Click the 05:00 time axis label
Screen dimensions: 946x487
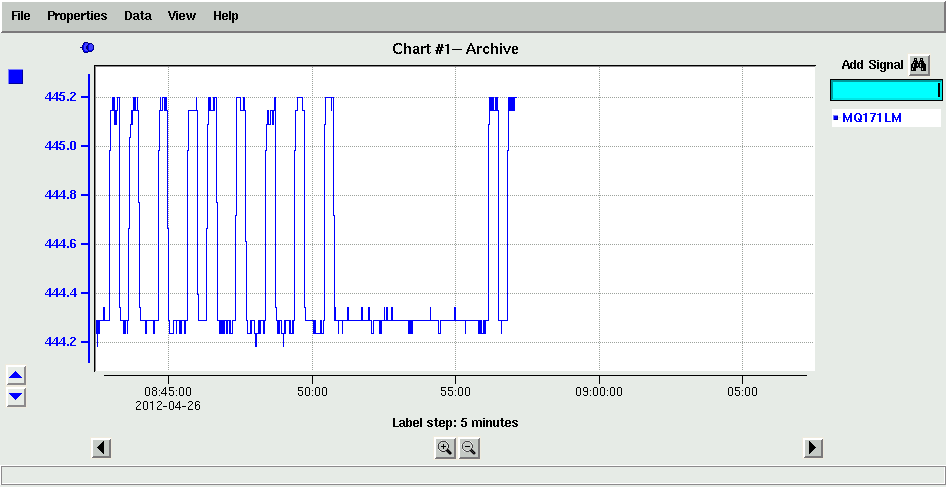point(742,392)
